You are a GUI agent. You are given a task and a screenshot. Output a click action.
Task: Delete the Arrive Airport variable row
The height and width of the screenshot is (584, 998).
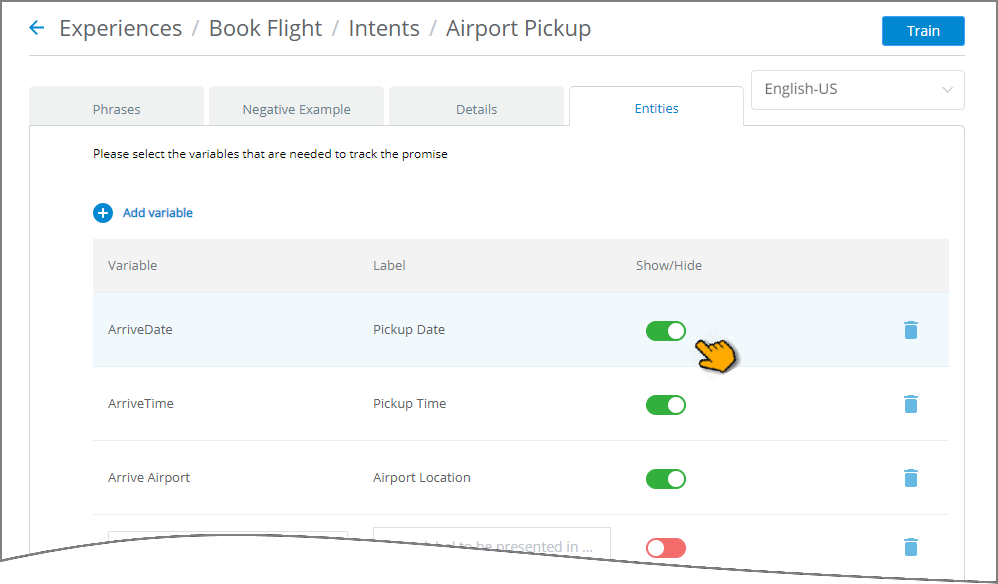(x=911, y=478)
